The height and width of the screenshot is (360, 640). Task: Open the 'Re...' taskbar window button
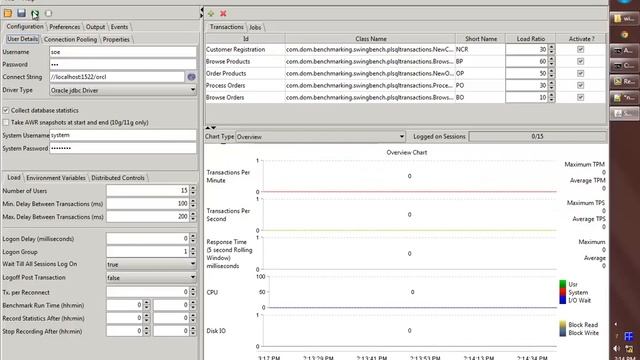[624, 82]
